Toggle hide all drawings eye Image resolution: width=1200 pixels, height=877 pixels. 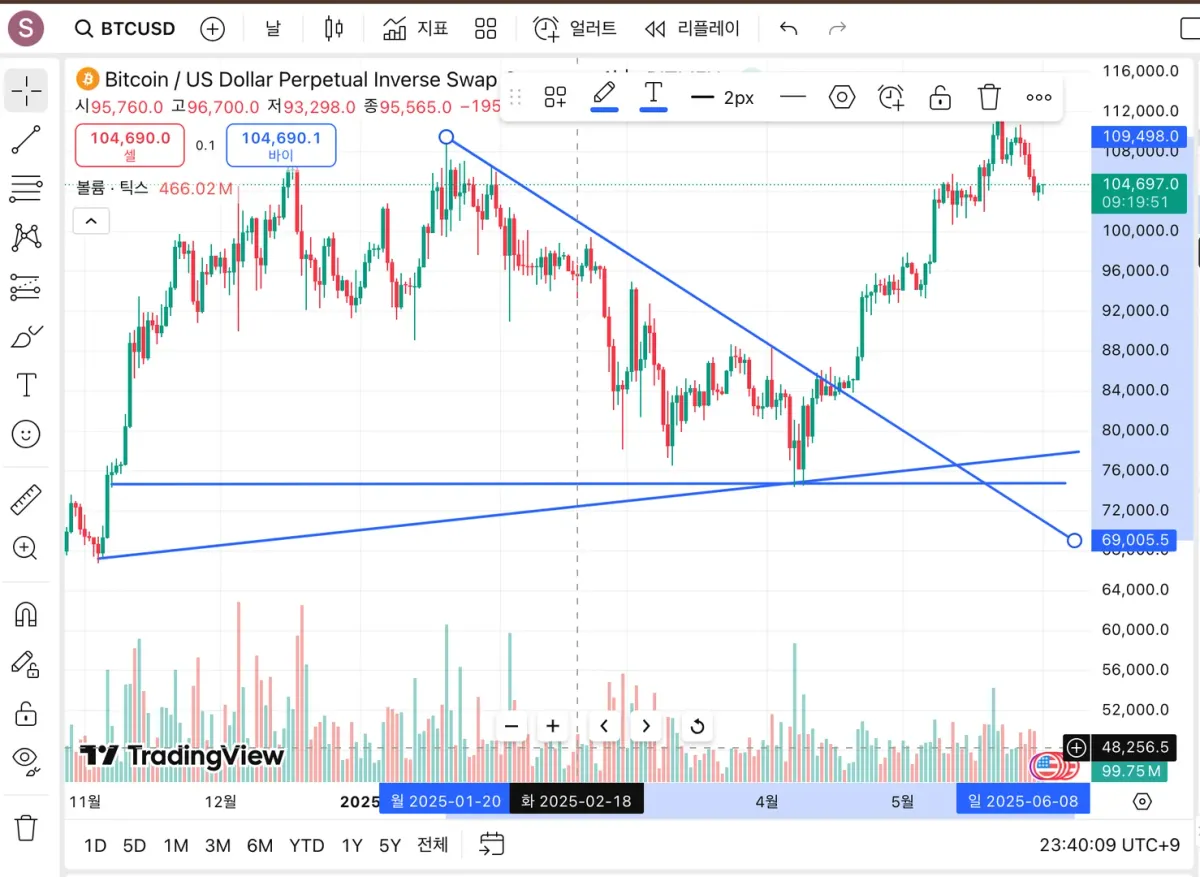click(26, 761)
